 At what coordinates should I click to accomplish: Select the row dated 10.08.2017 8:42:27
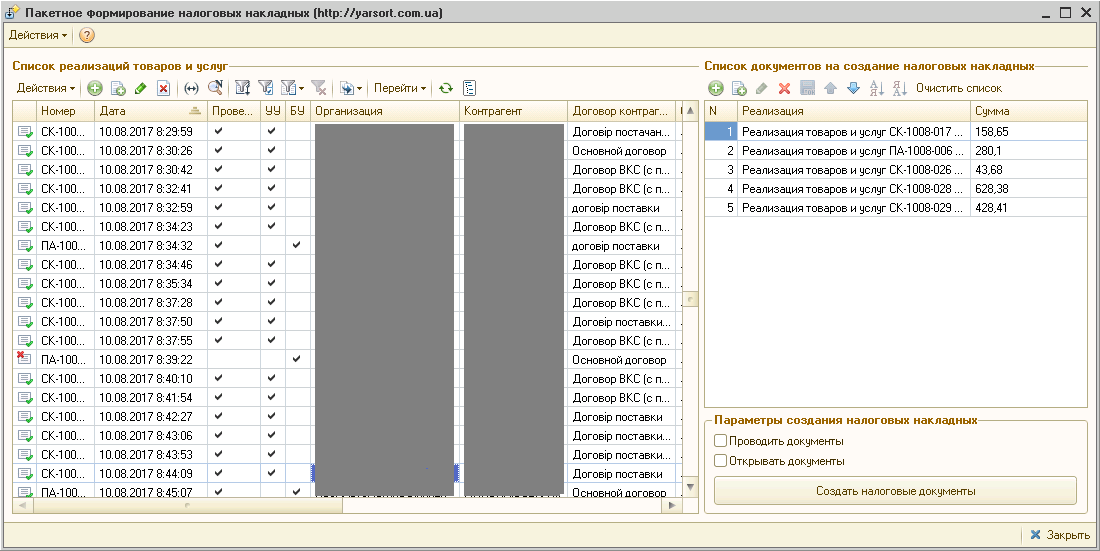pos(347,416)
